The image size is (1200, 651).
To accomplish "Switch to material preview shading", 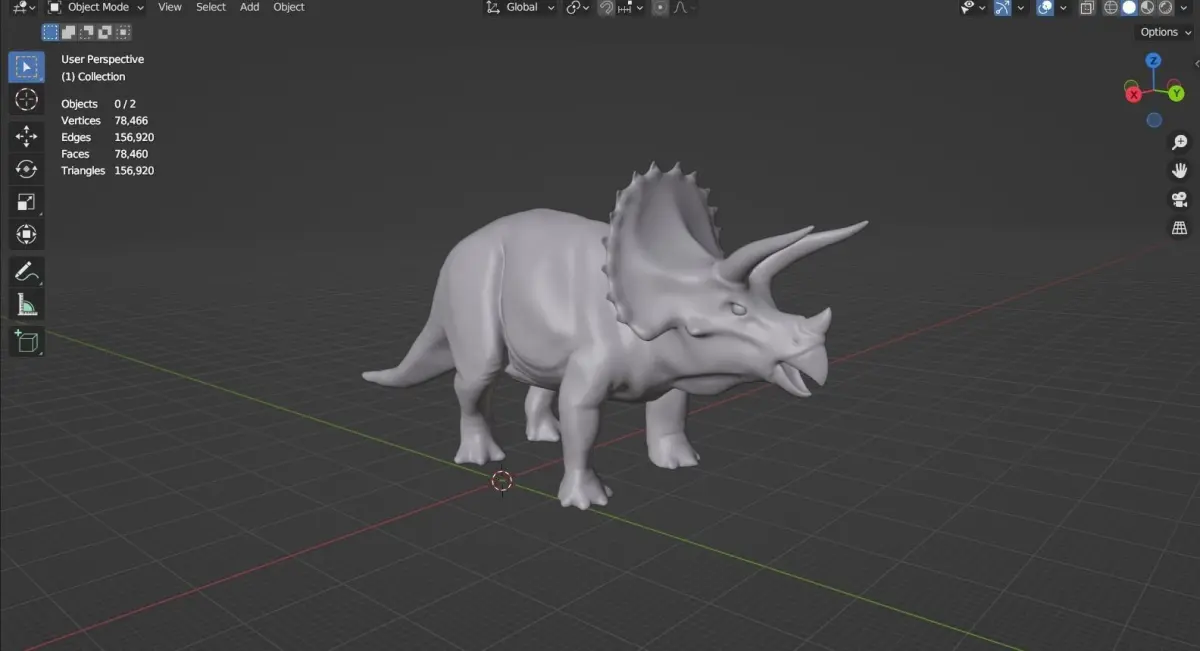I will 1148,7.
